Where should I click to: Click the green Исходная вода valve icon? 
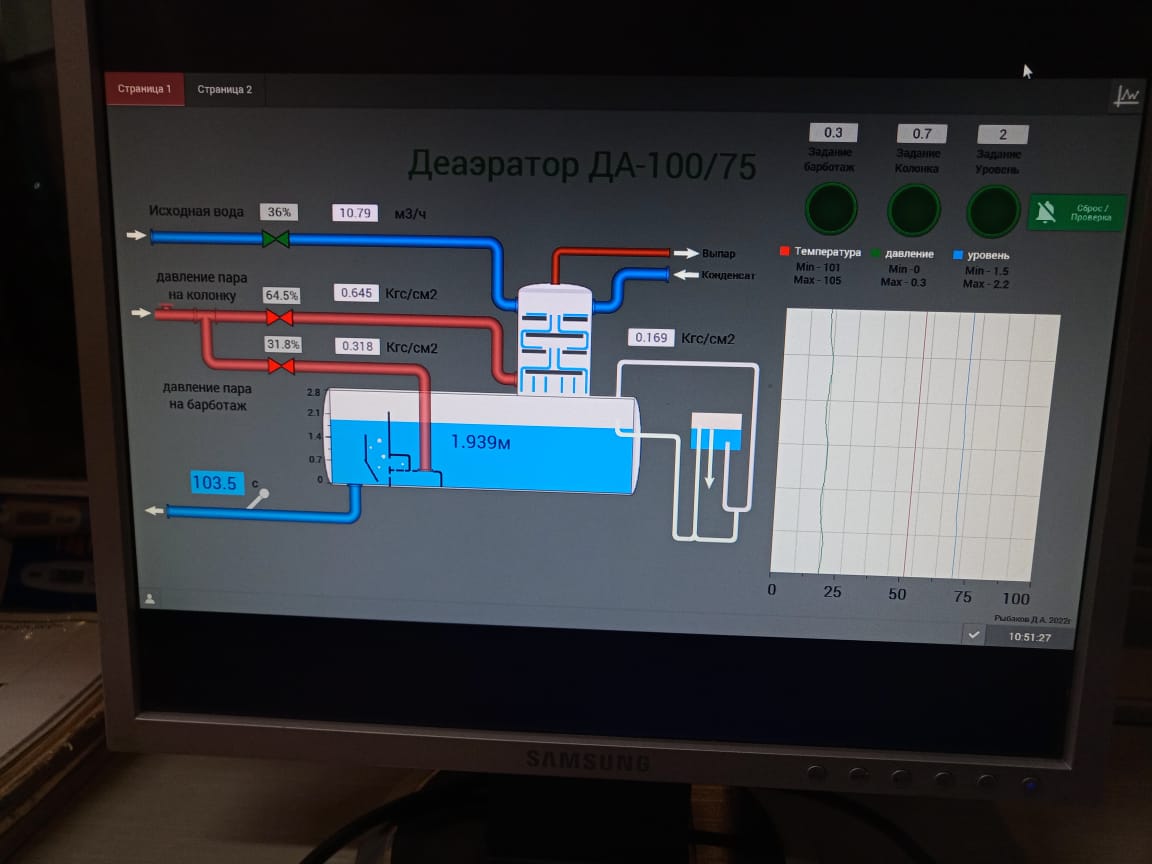point(276,239)
